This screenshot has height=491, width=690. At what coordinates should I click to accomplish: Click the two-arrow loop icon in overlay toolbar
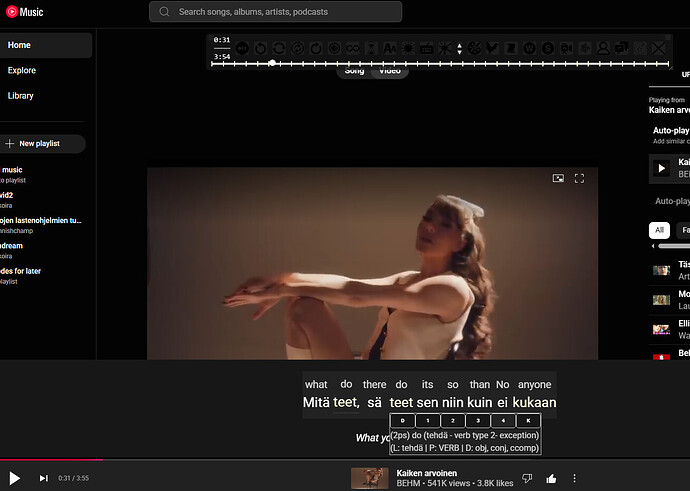pos(279,48)
